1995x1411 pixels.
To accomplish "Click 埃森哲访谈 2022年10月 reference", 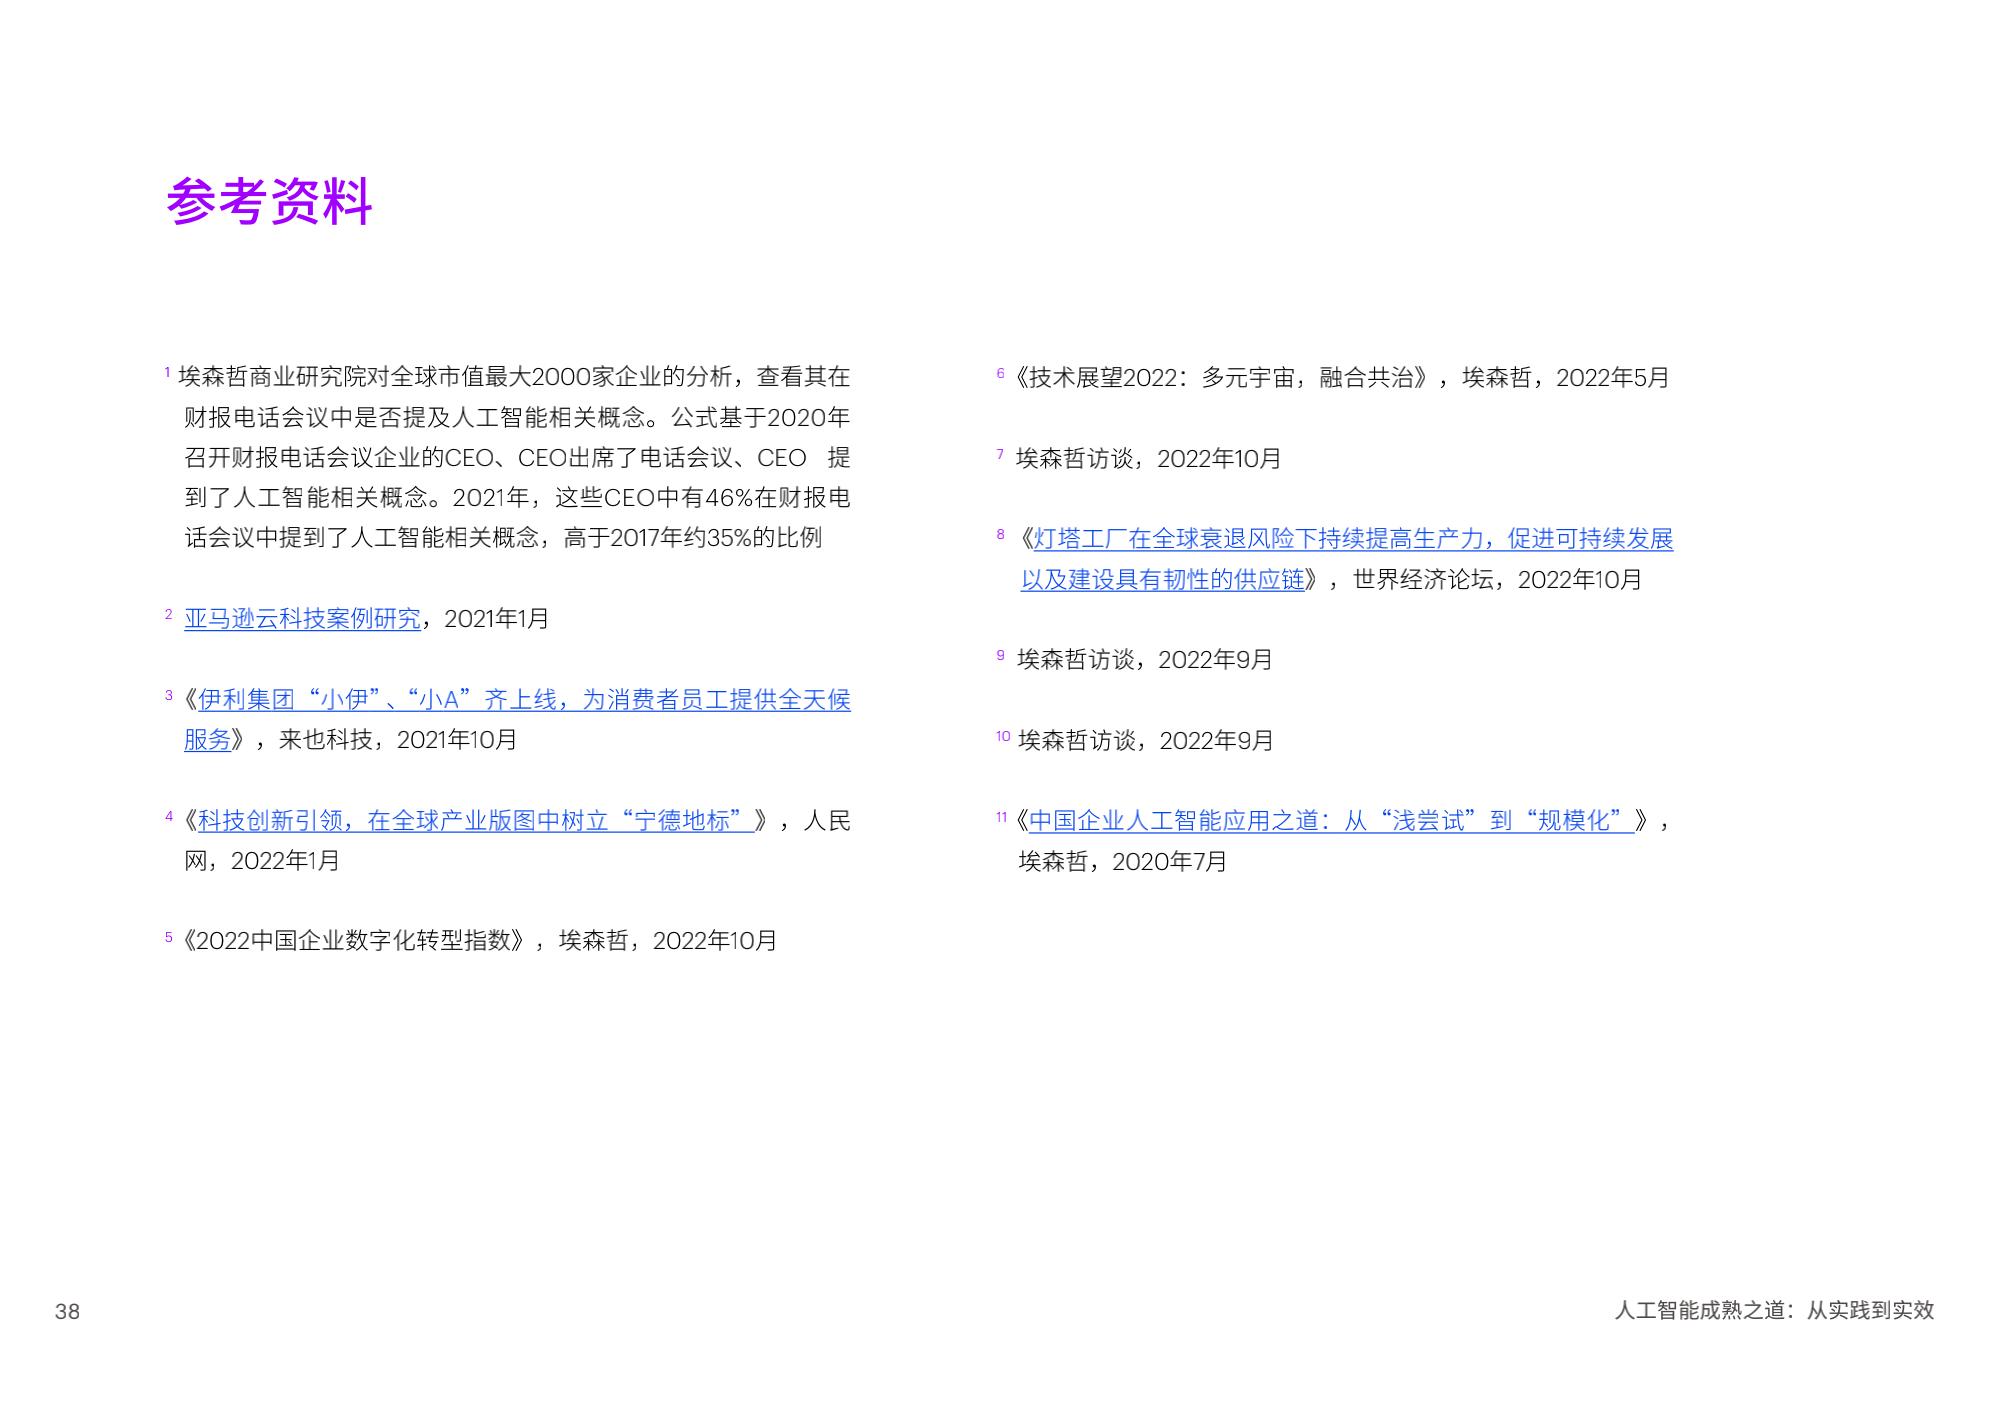I will tap(1147, 459).
